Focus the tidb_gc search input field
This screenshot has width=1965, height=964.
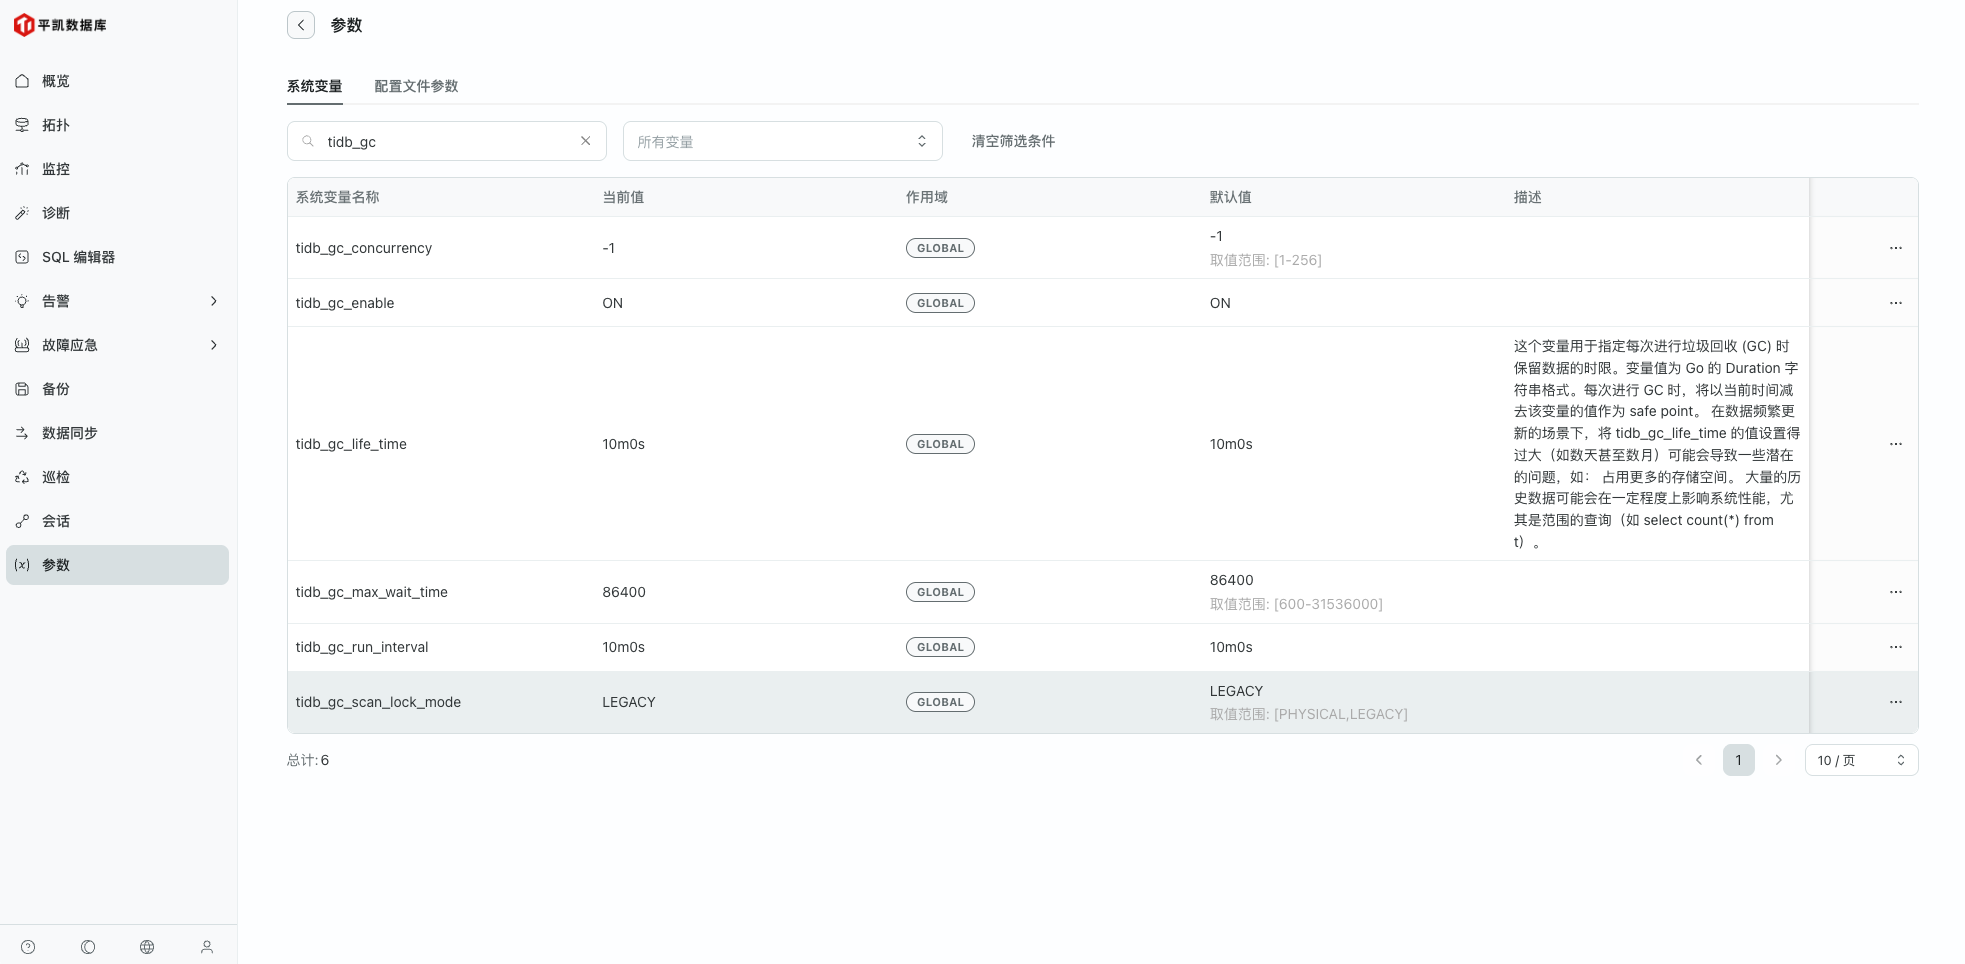(x=445, y=141)
